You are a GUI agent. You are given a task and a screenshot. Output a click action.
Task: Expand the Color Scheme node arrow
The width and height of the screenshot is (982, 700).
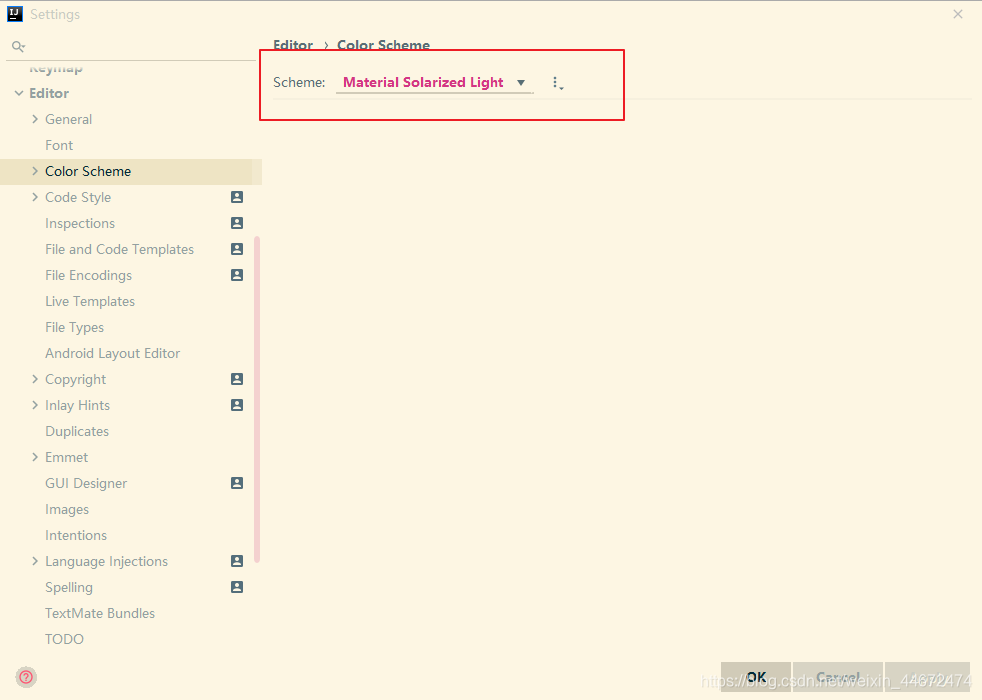click(35, 171)
